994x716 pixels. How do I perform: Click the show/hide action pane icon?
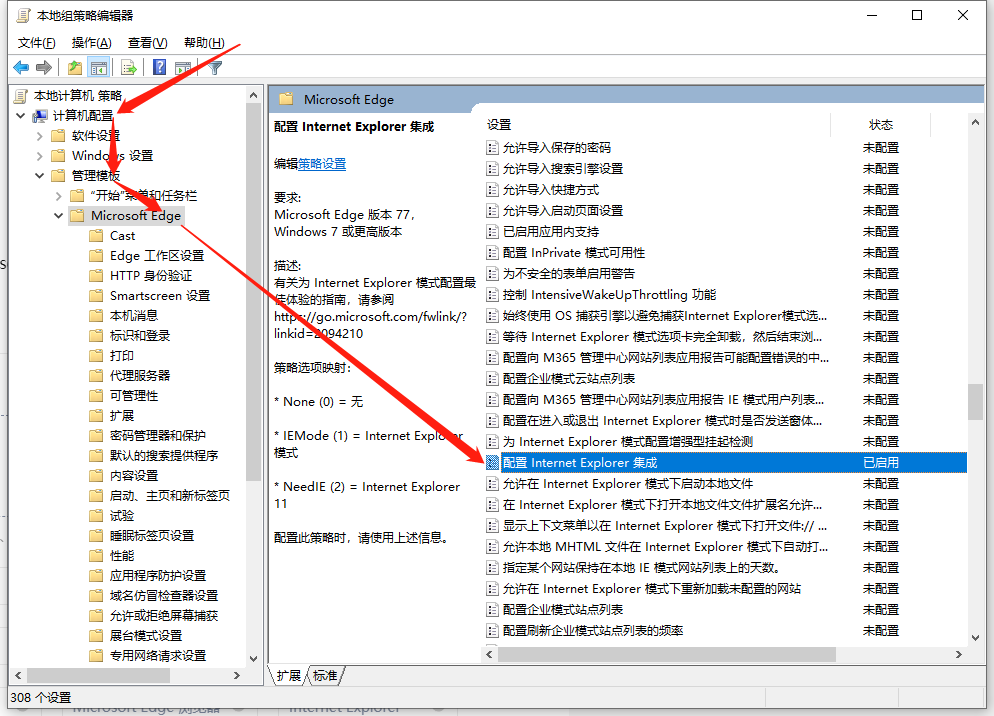click(183, 67)
